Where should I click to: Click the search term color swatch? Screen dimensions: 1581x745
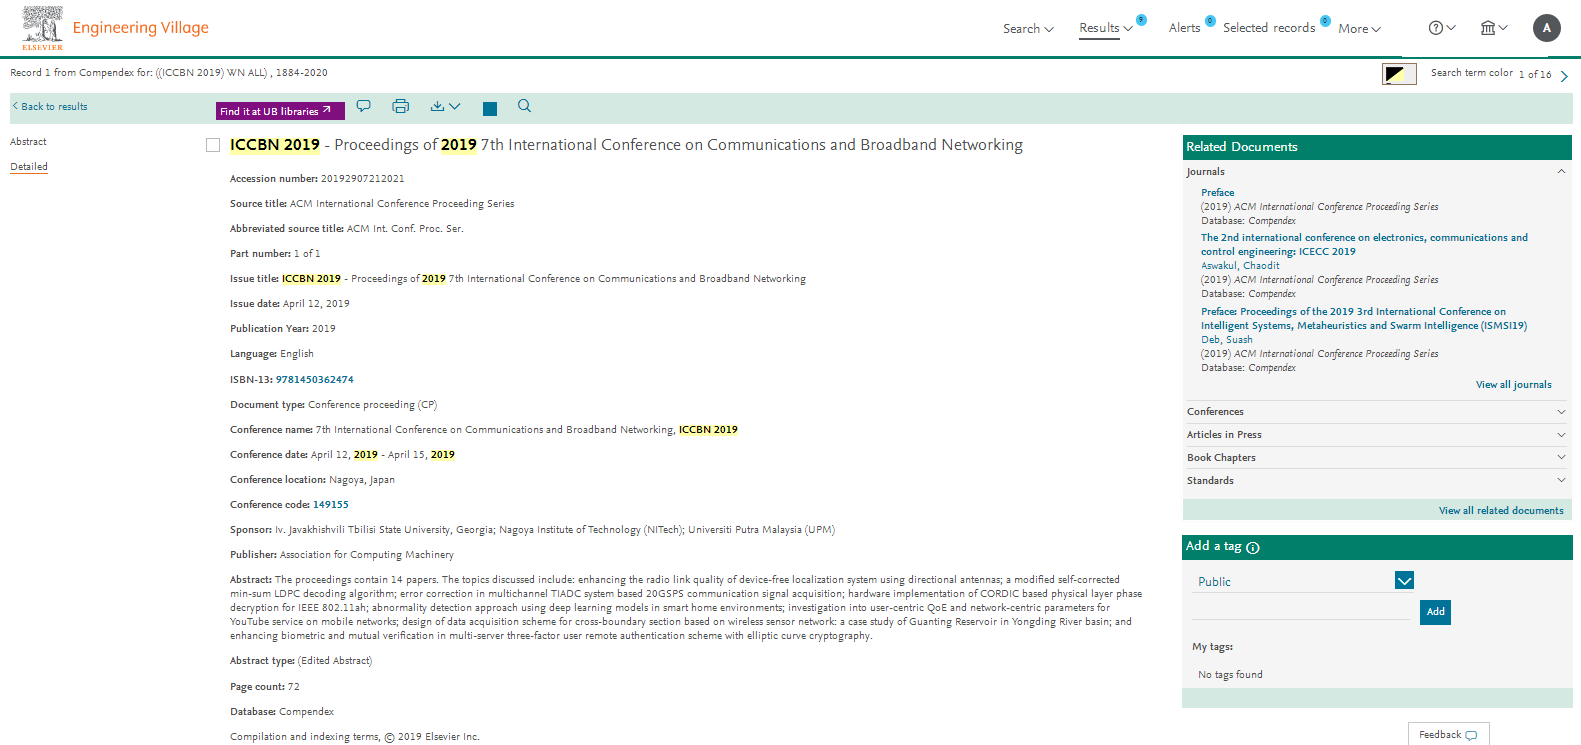click(1399, 74)
